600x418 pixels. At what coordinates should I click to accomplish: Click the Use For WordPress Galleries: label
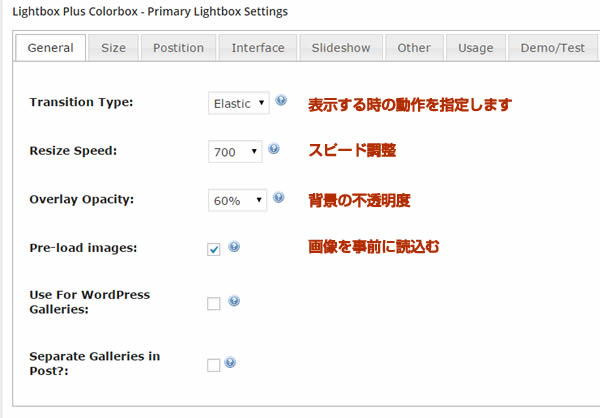pyautogui.click(x=90, y=302)
